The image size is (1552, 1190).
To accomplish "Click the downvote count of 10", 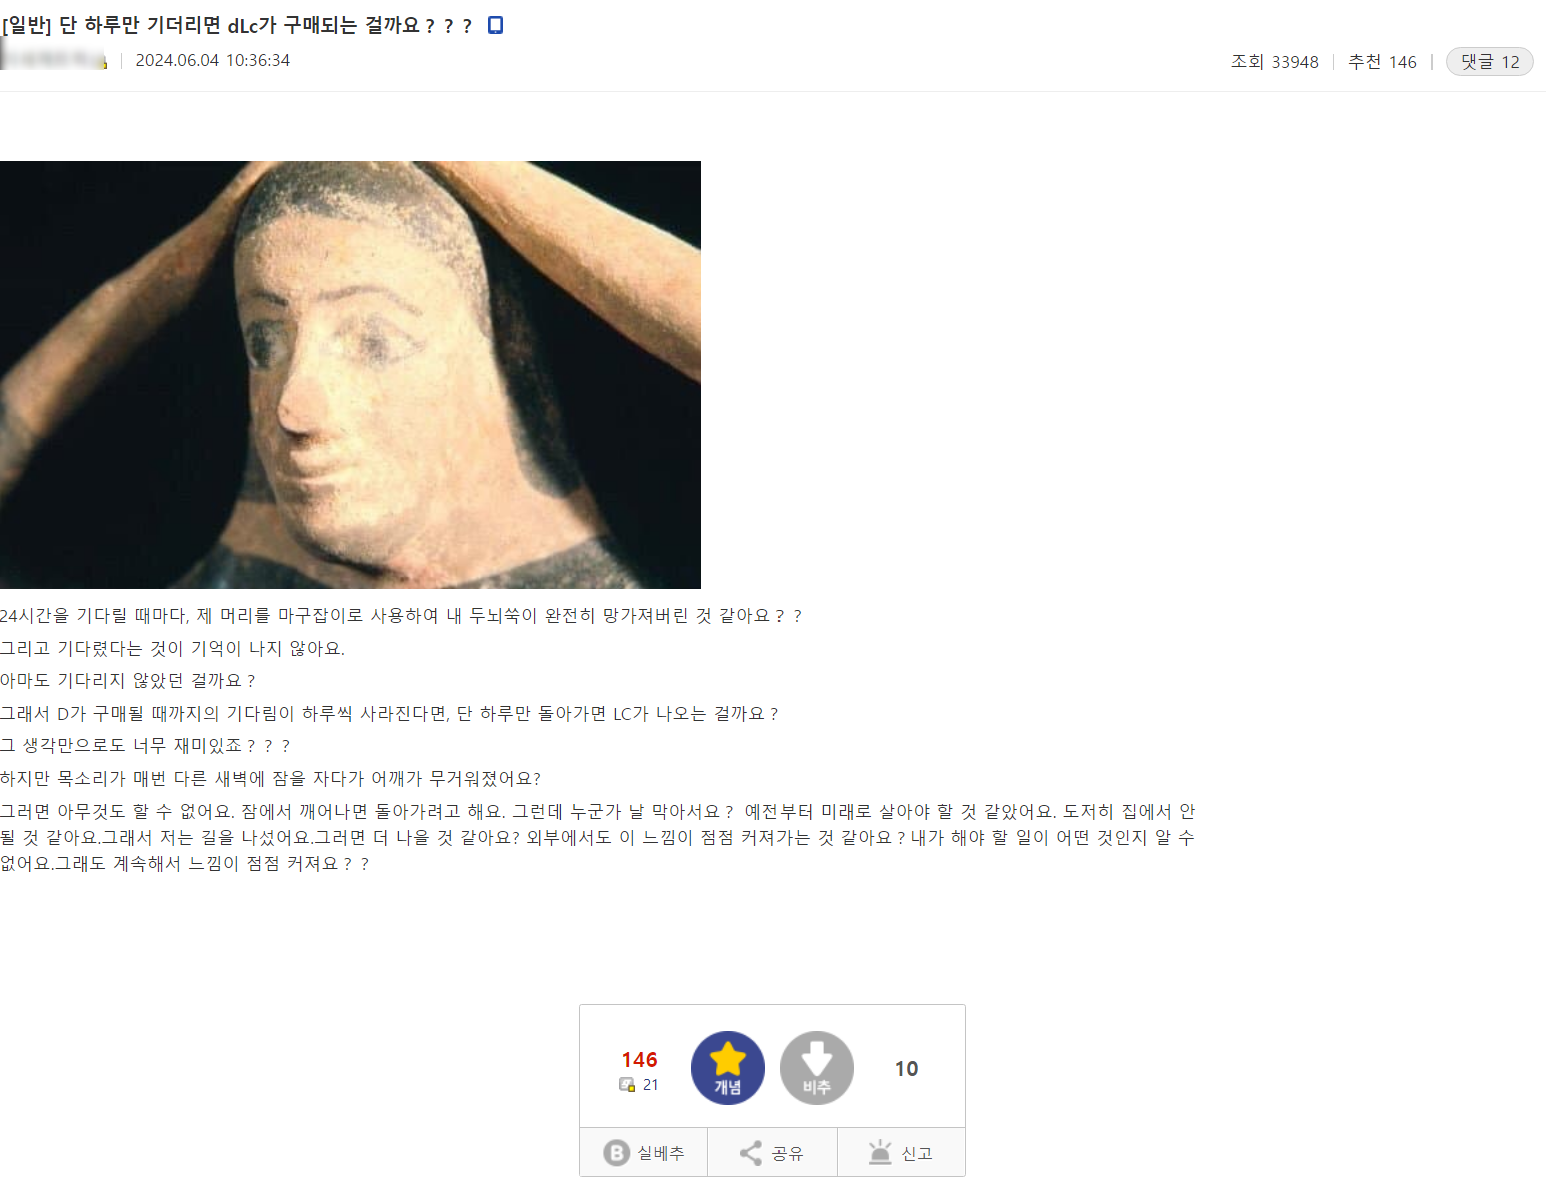I will pyautogui.click(x=906, y=1069).
